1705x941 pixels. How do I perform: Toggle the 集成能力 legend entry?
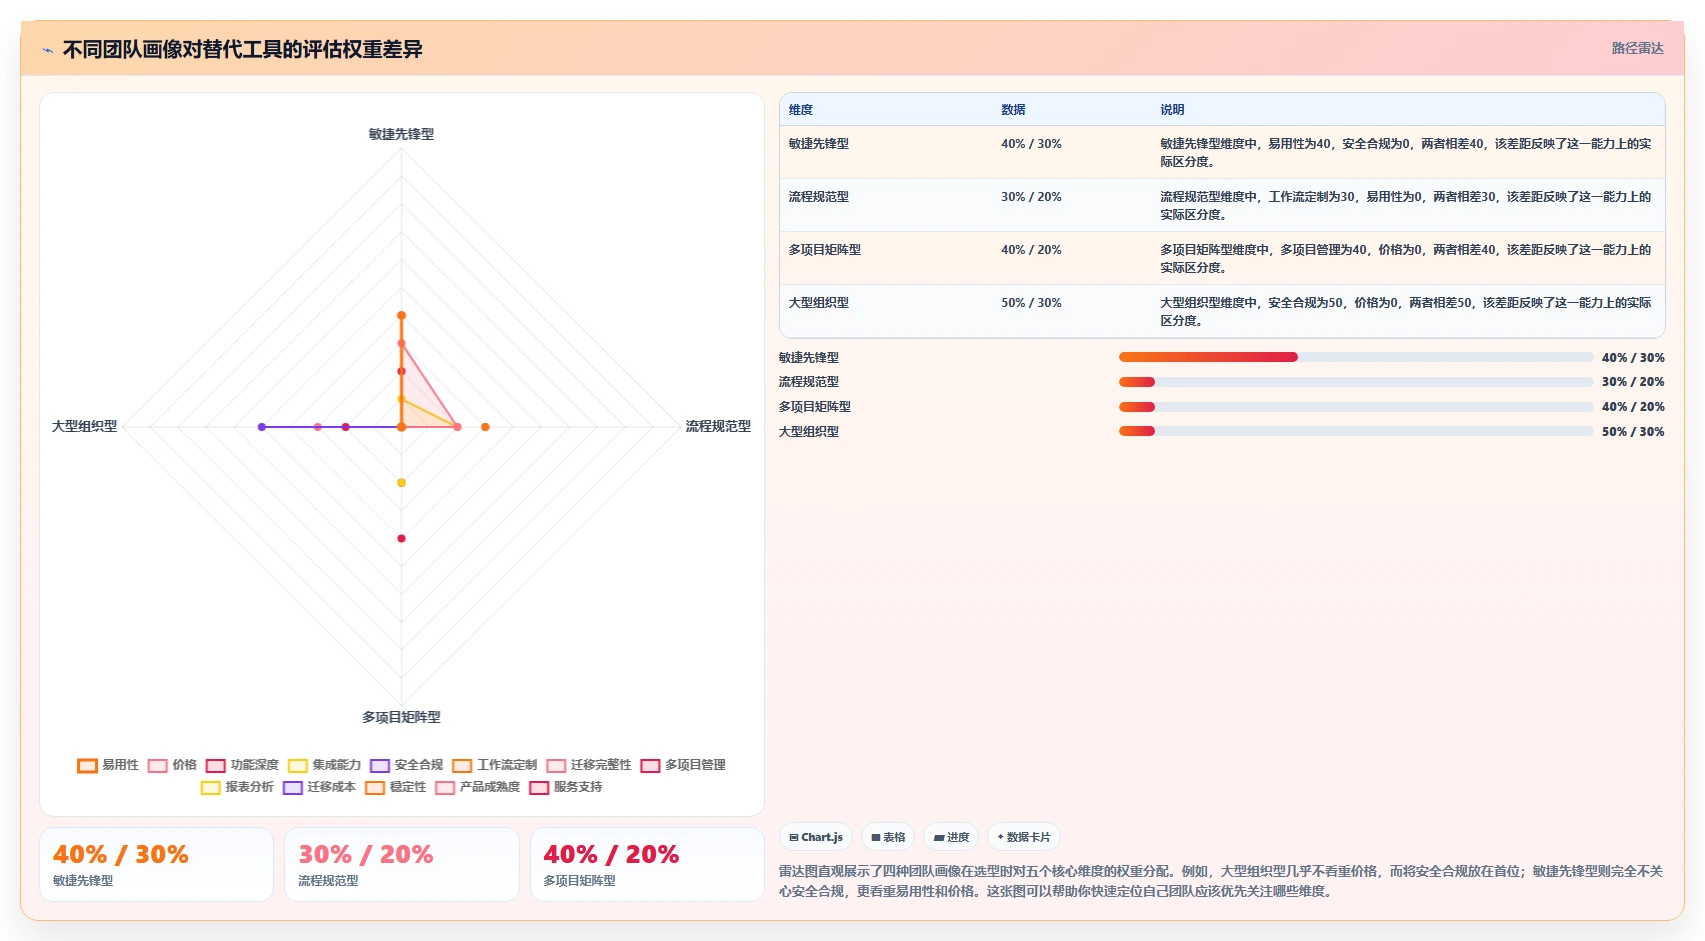(x=324, y=765)
